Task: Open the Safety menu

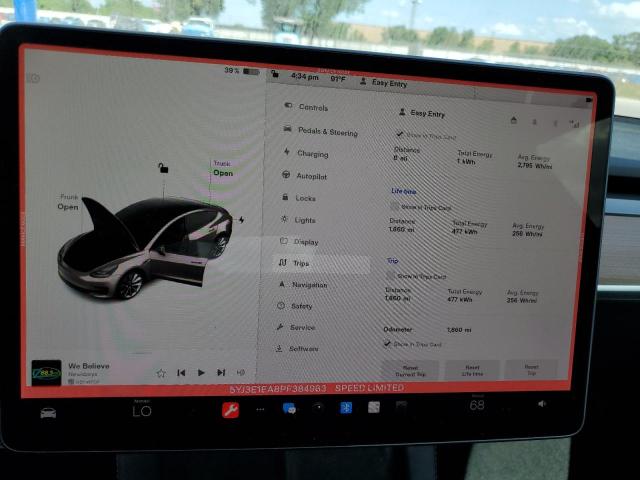Action: click(295, 306)
